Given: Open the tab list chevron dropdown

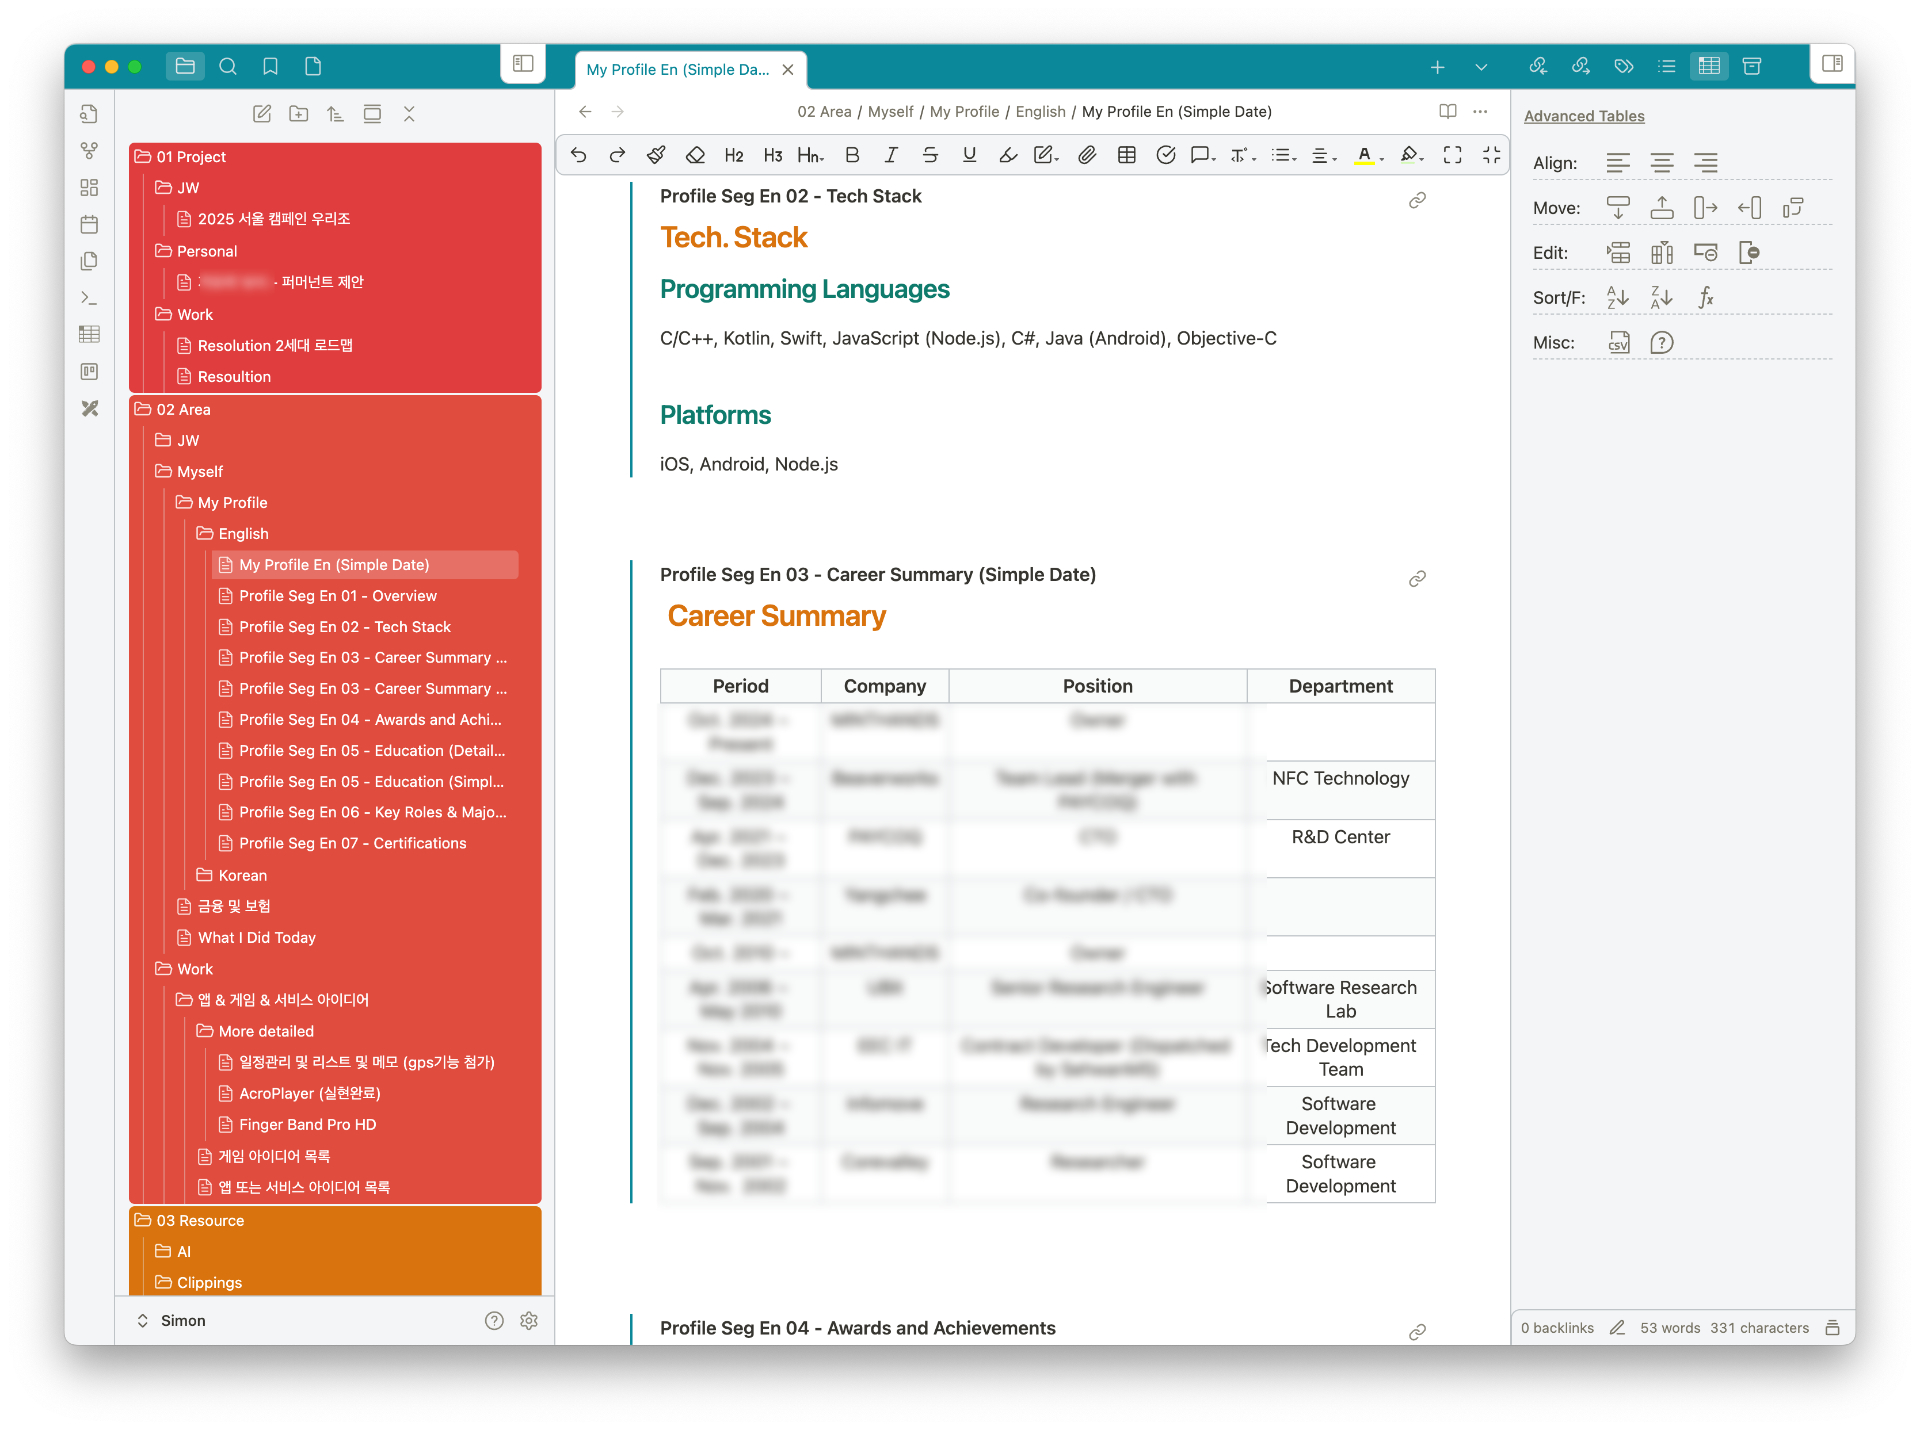Looking at the screenshot, I should (1481, 67).
